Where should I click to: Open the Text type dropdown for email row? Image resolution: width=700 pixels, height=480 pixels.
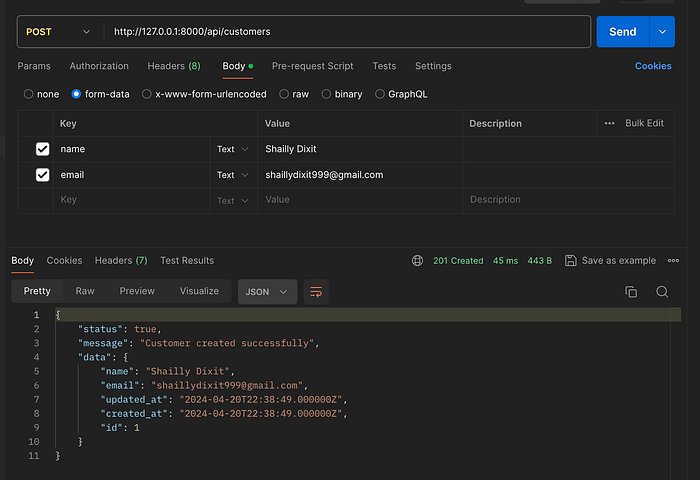[233, 175]
